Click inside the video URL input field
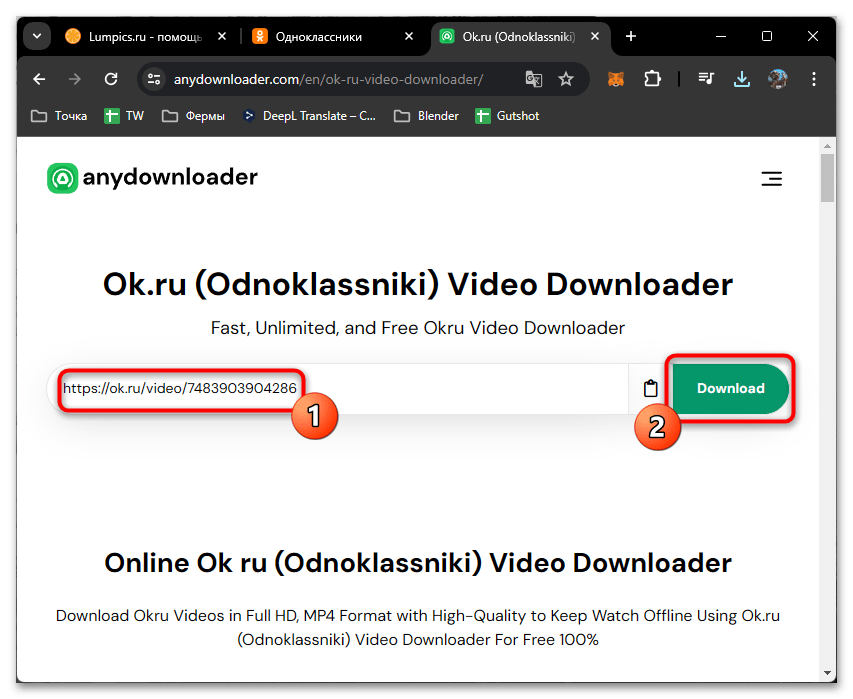Screen dimensions: 853x699 click(300, 388)
